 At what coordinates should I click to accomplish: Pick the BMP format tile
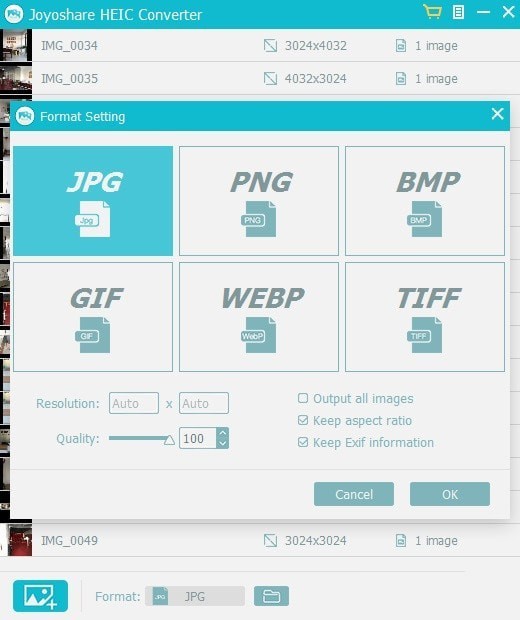tap(425, 201)
